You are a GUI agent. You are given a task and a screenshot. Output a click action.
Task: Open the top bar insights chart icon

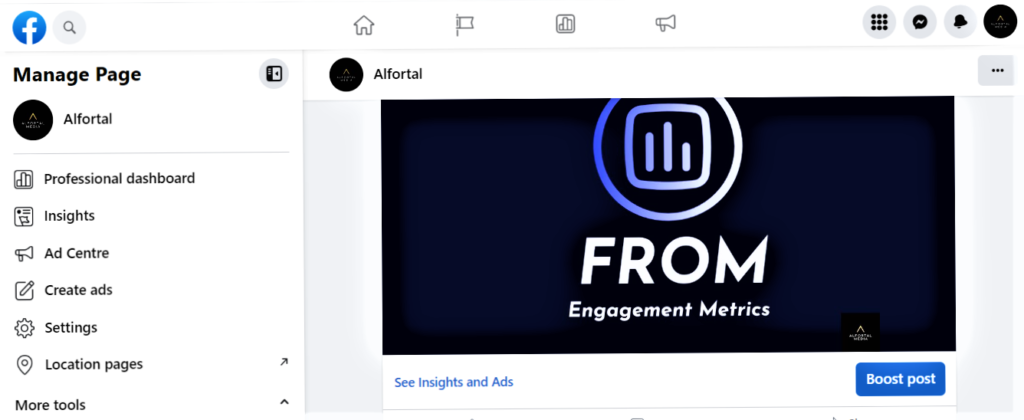click(x=565, y=25)
